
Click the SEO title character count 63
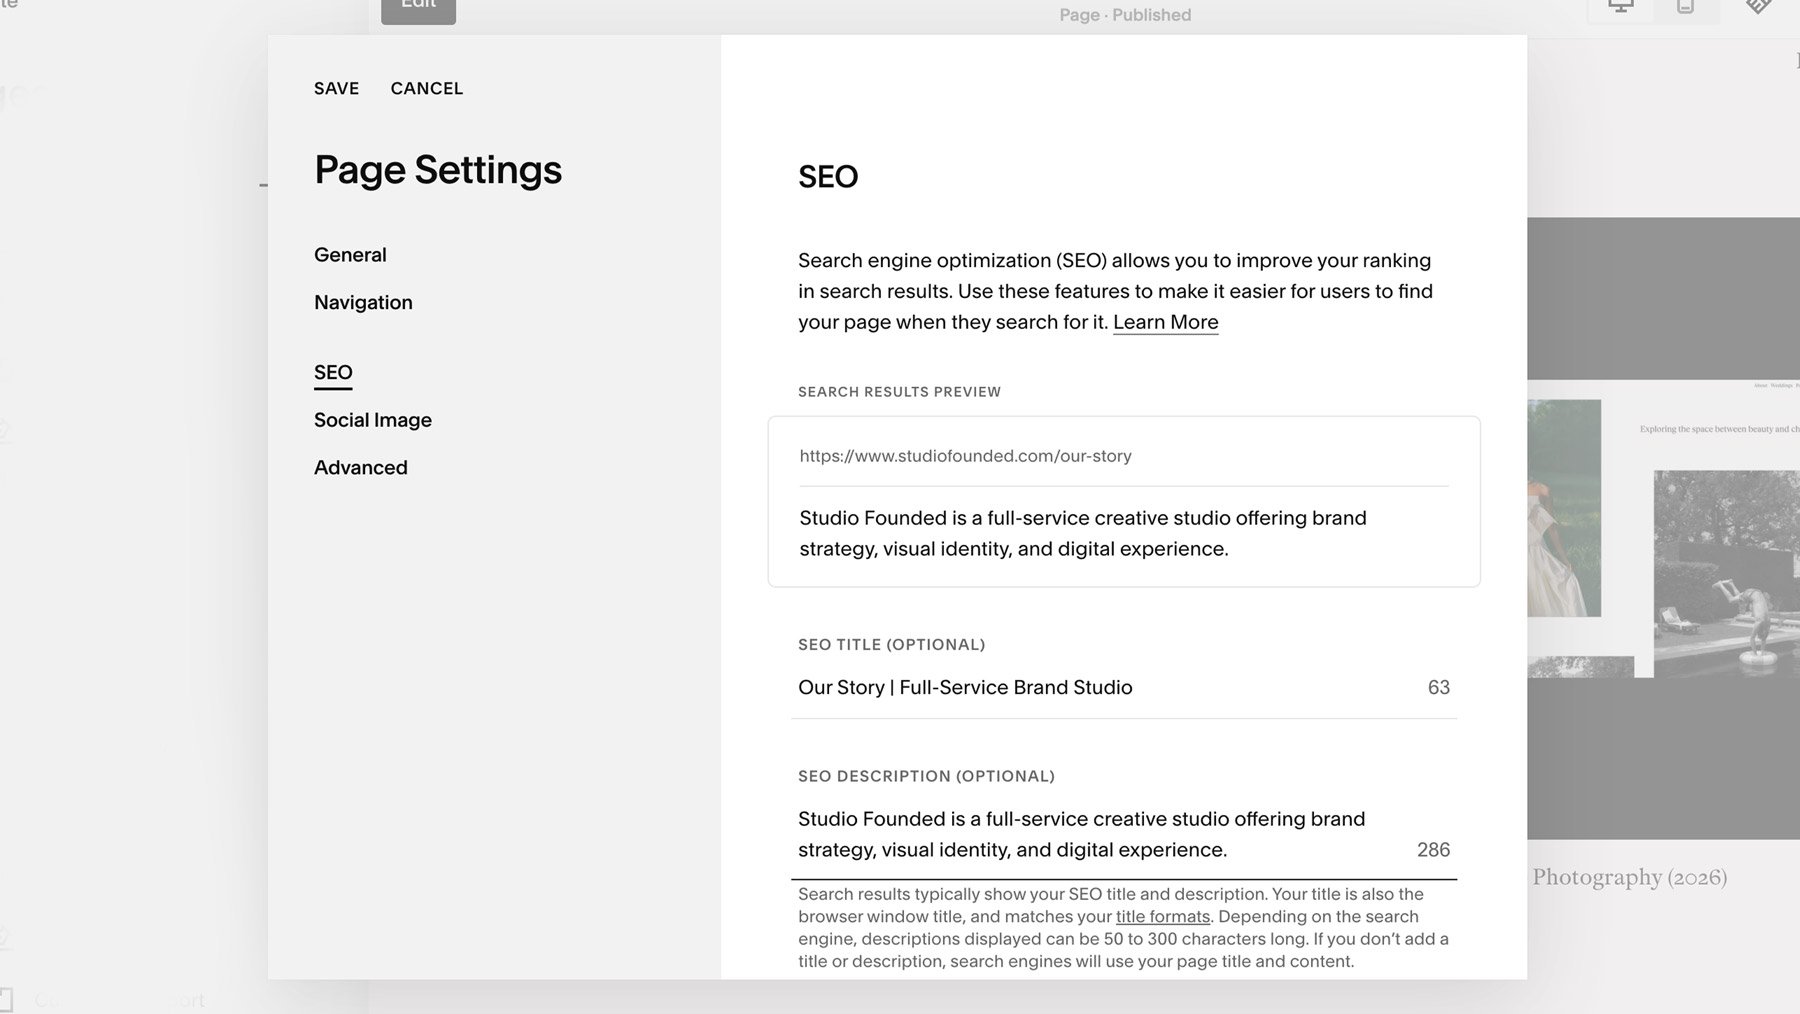tap(1438, 687)
